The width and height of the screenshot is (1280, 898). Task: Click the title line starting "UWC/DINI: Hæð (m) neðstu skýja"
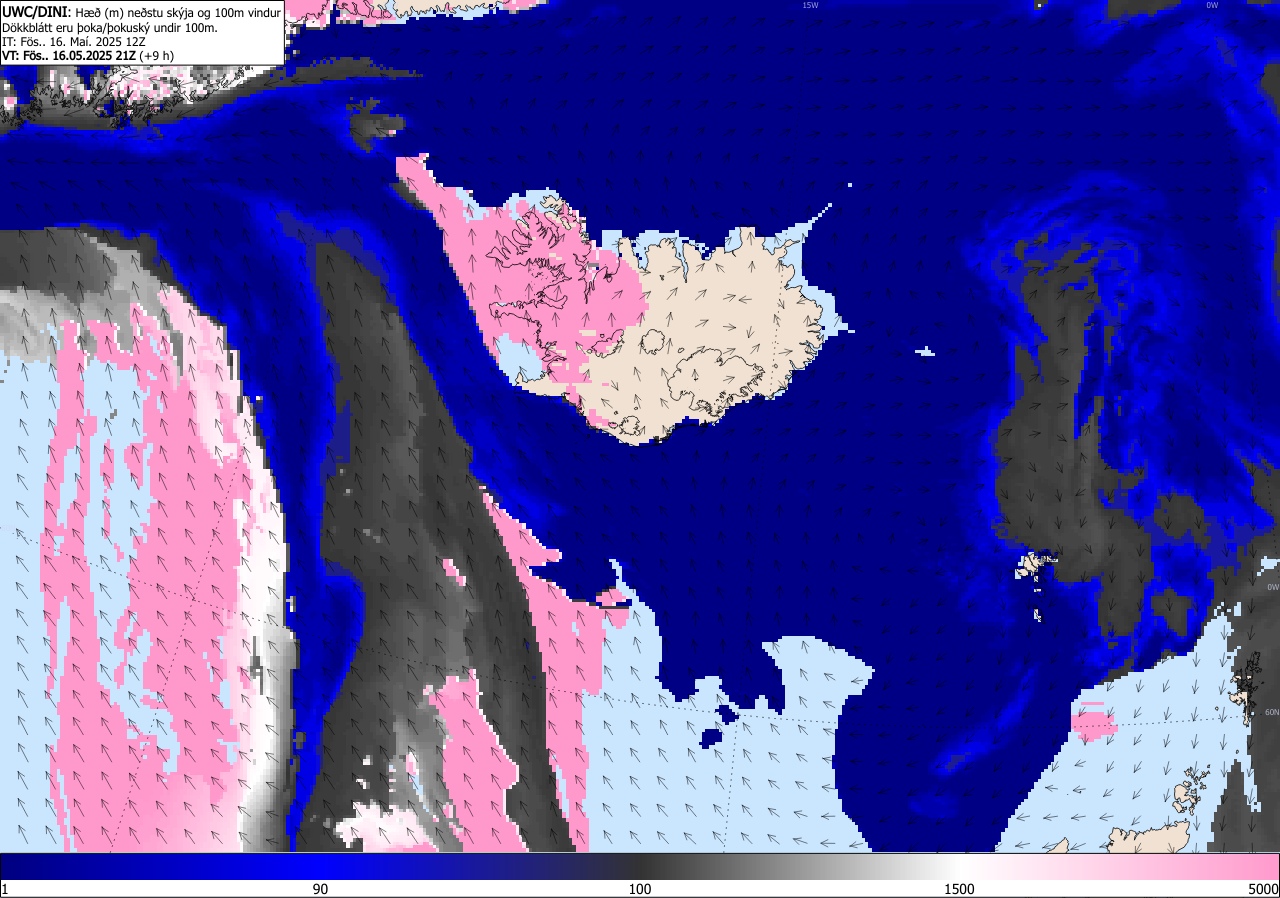pyautogui.click(x=141, y=12)
